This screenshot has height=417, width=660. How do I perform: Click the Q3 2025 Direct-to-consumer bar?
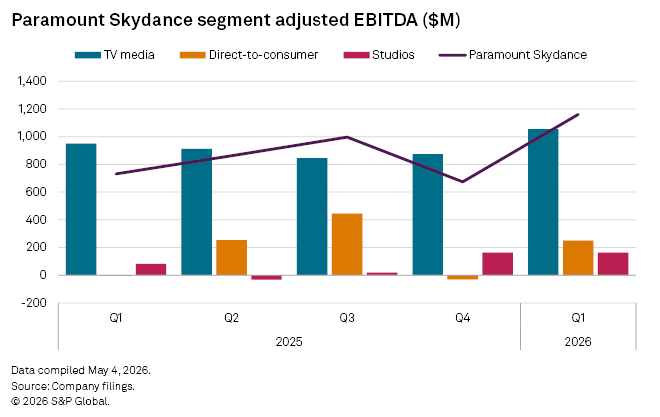tap(347, 244)
